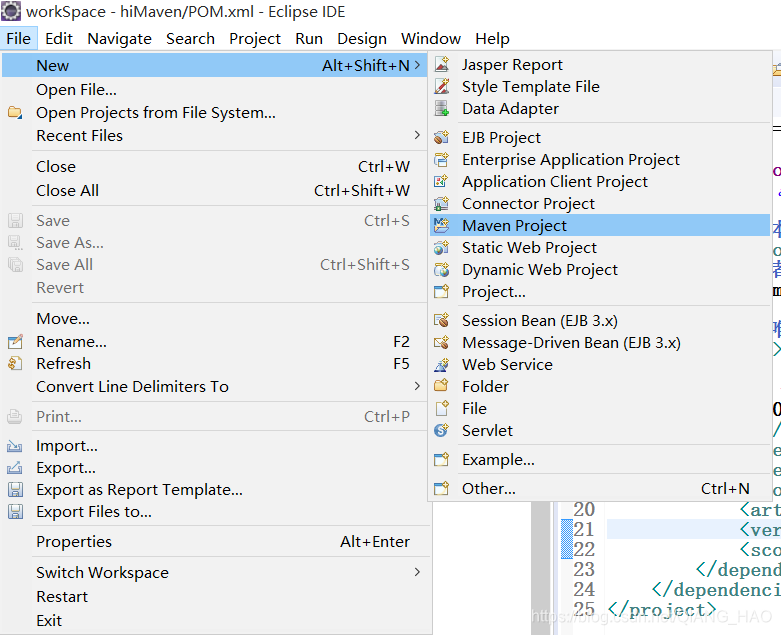The image size is (781, 635).
Task: Click the File icon in New submenu
Action: [442, 408]
